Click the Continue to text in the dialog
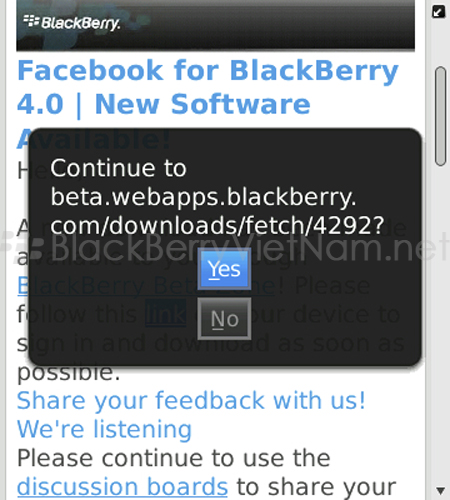Viewport: 450px width, 500px height. pos(118,168)
